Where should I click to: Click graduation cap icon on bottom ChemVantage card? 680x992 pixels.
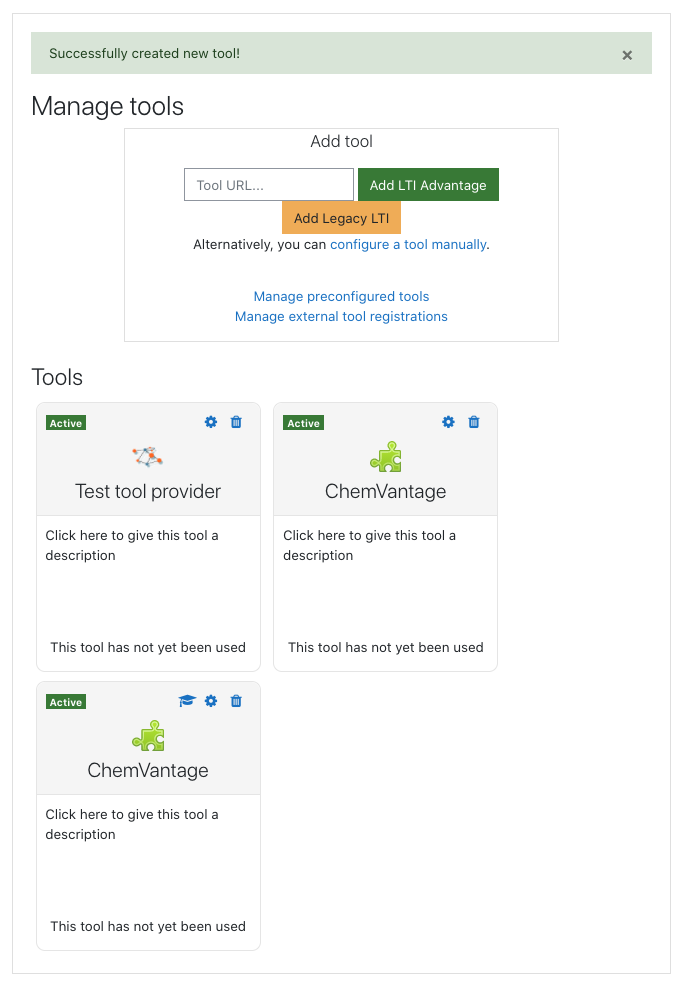pos(187,701)
